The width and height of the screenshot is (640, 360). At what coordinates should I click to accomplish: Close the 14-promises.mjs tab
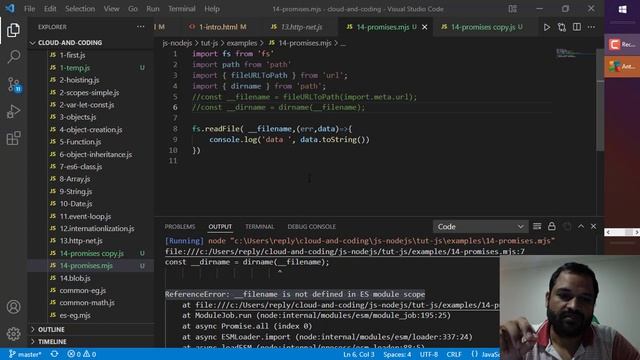point(424,27)
